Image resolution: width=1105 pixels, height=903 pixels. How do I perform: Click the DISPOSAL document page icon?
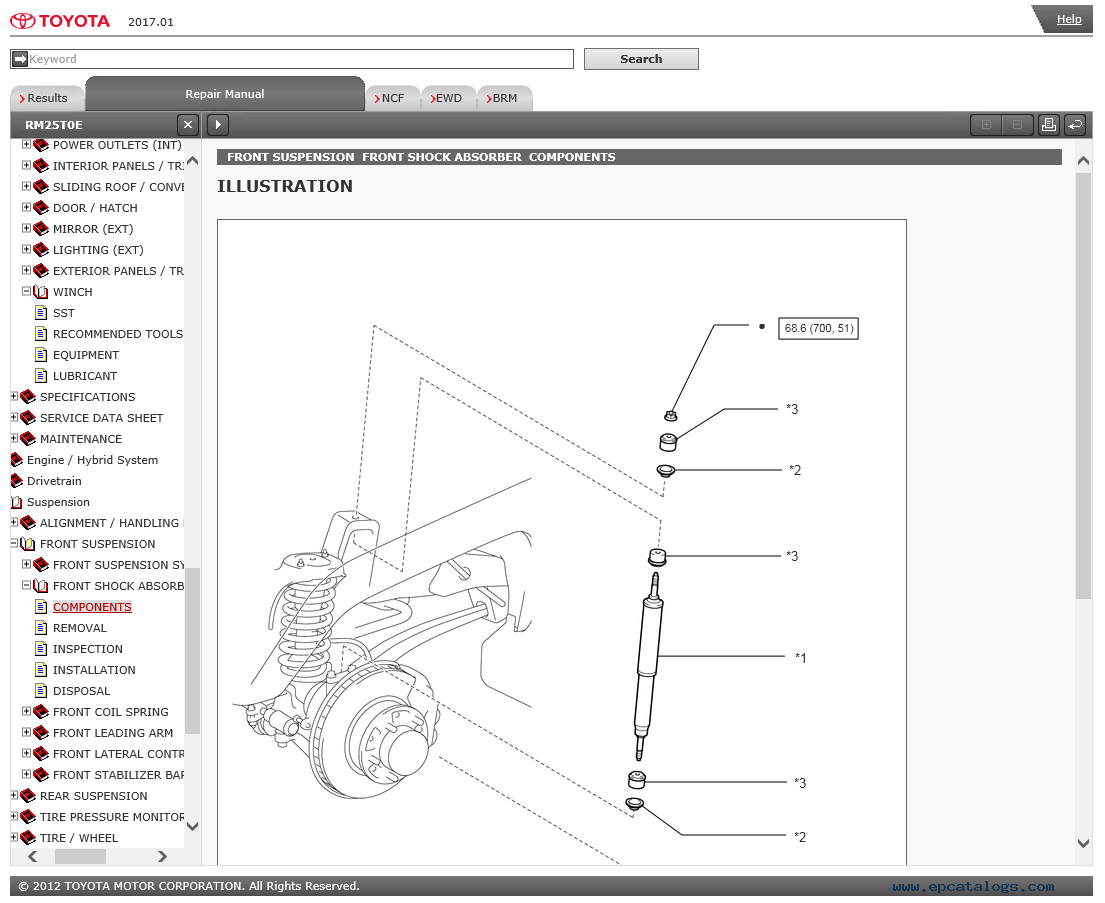(41, 692)
